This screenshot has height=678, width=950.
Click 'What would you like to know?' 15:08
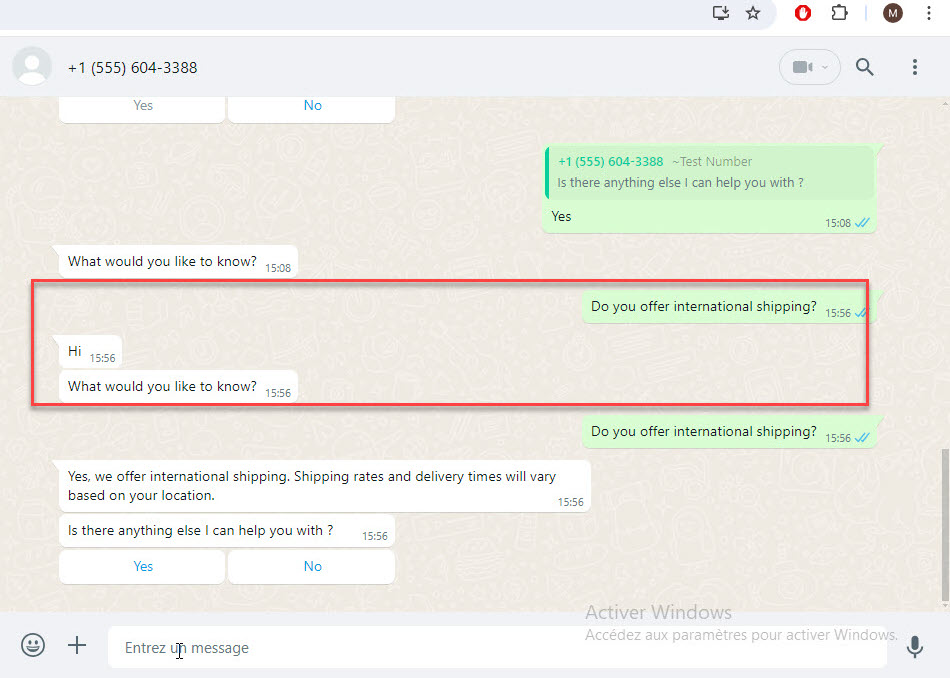coord(178,262)
